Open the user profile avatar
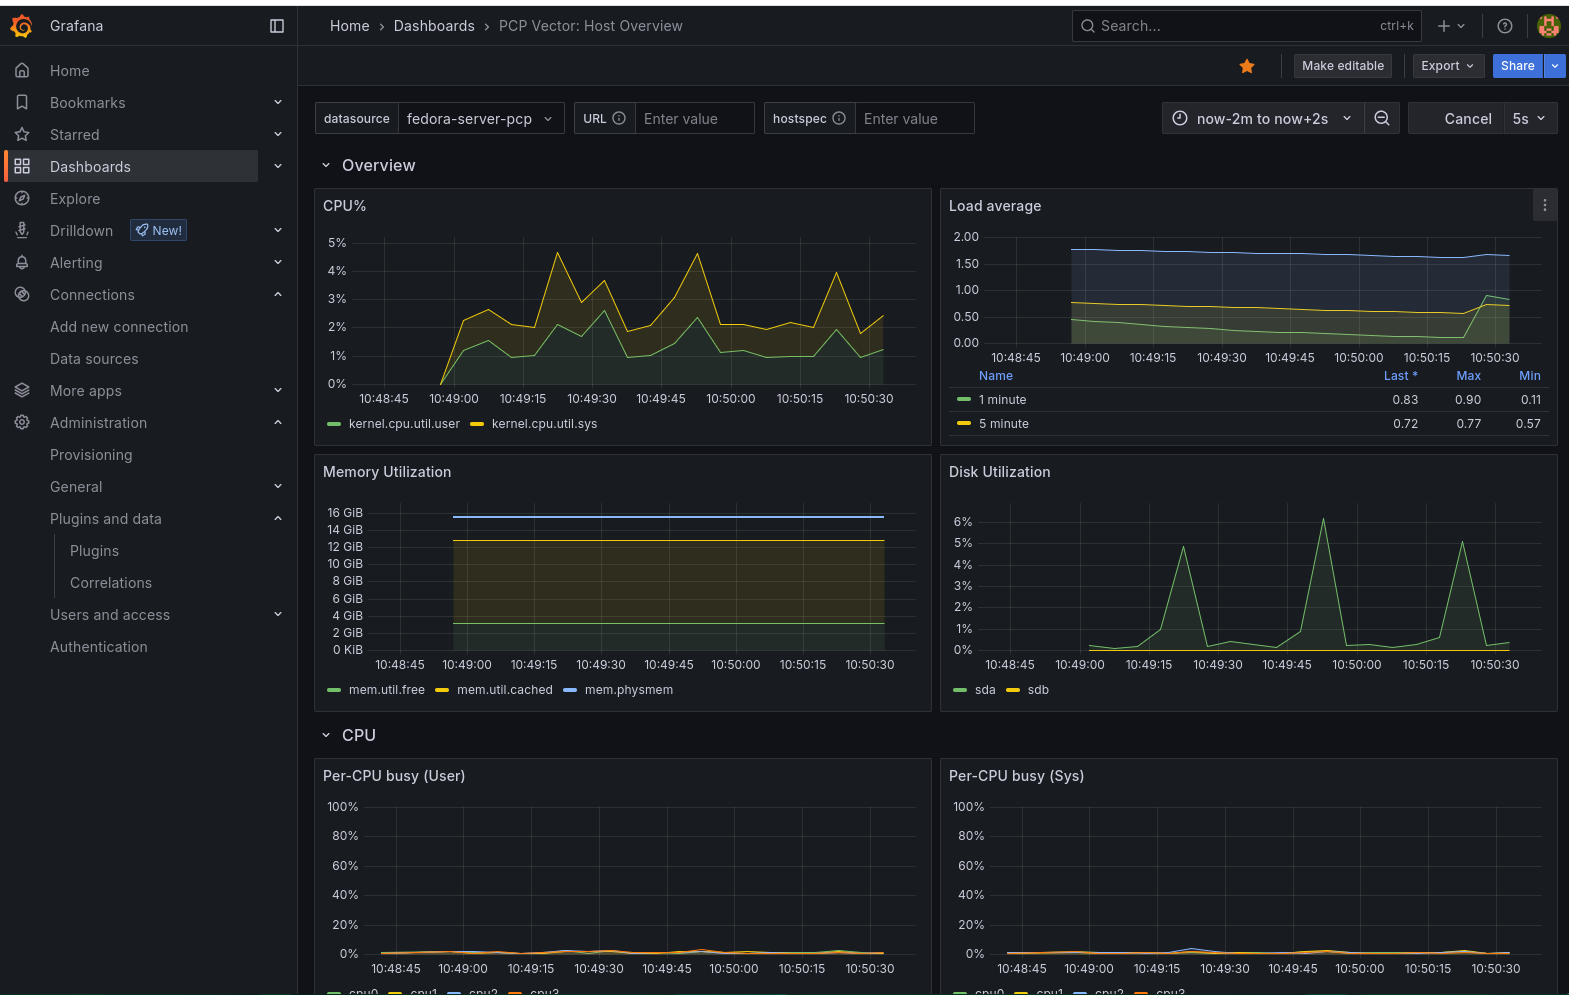Image resolution: width=1569 pixels, height=995 pixels. pos(1548,26)
